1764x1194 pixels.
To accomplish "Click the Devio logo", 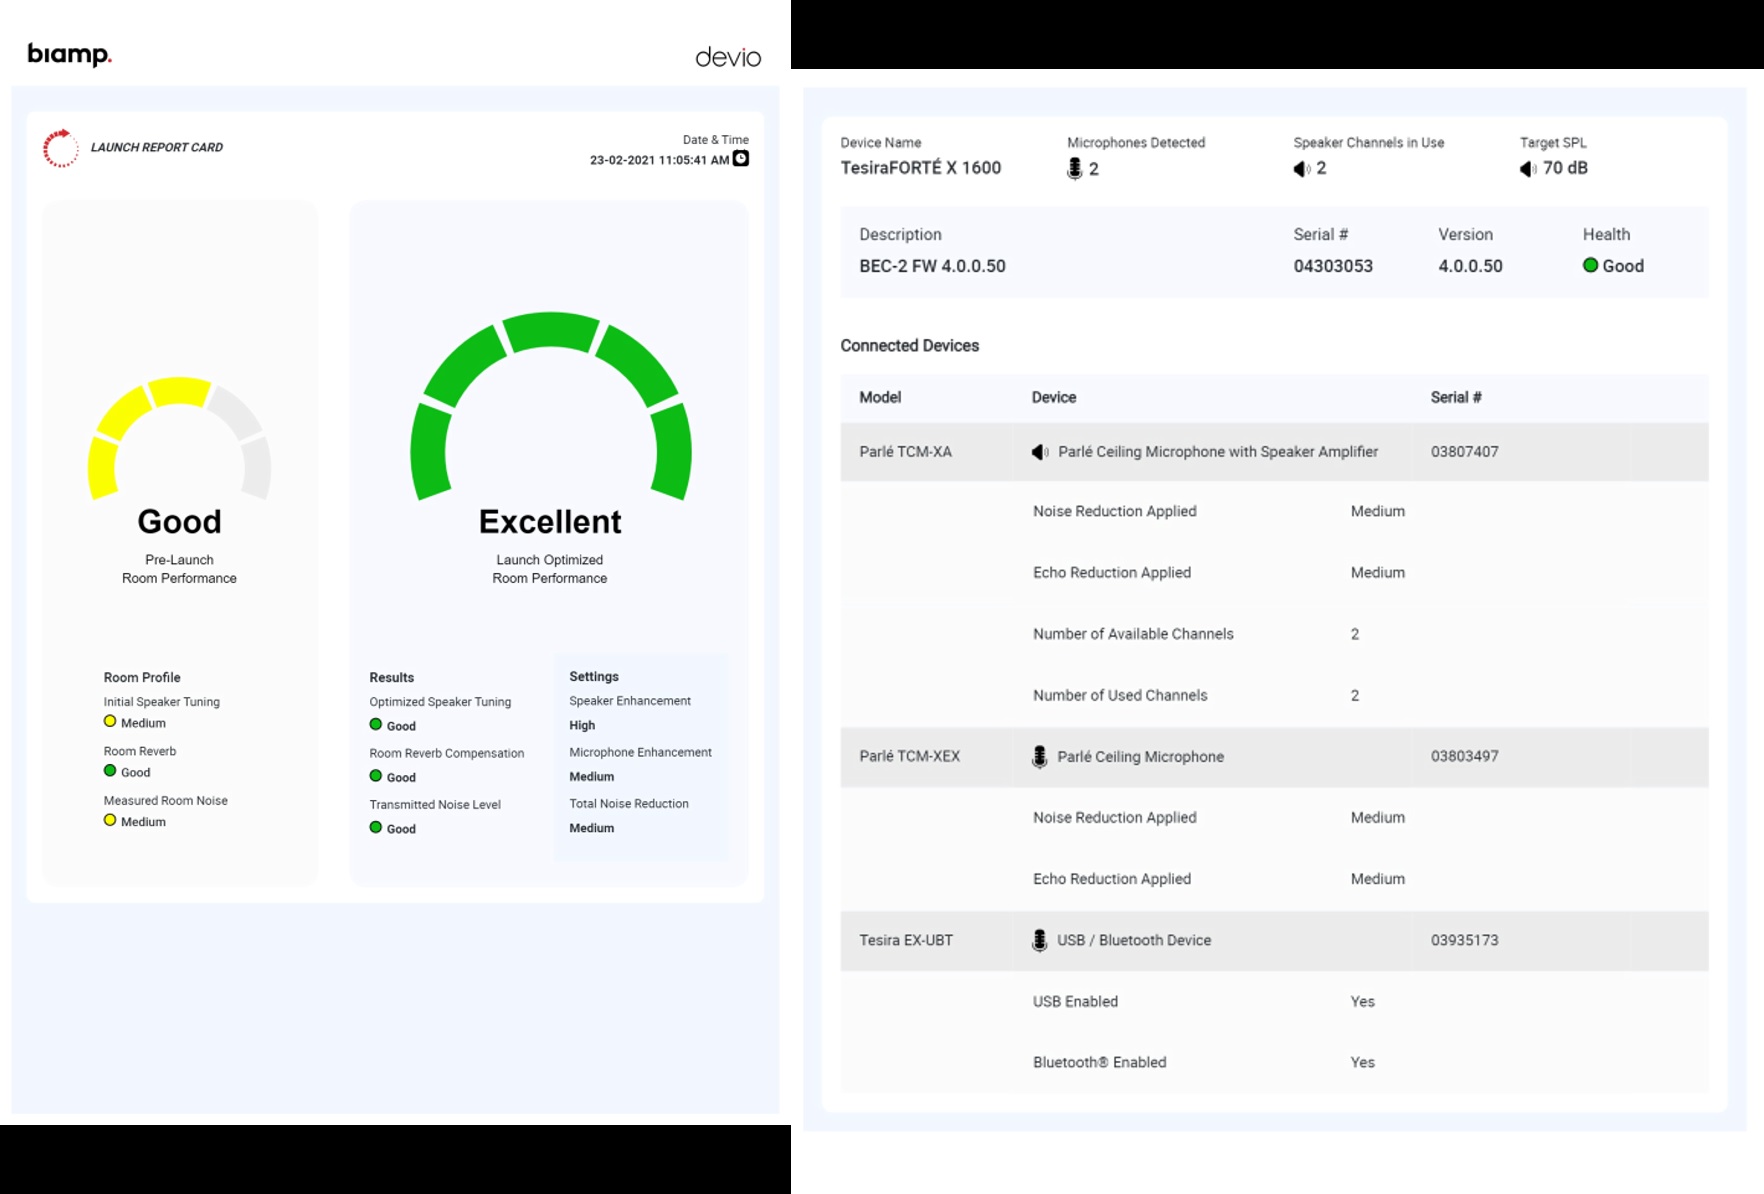I will pos(728,57).
